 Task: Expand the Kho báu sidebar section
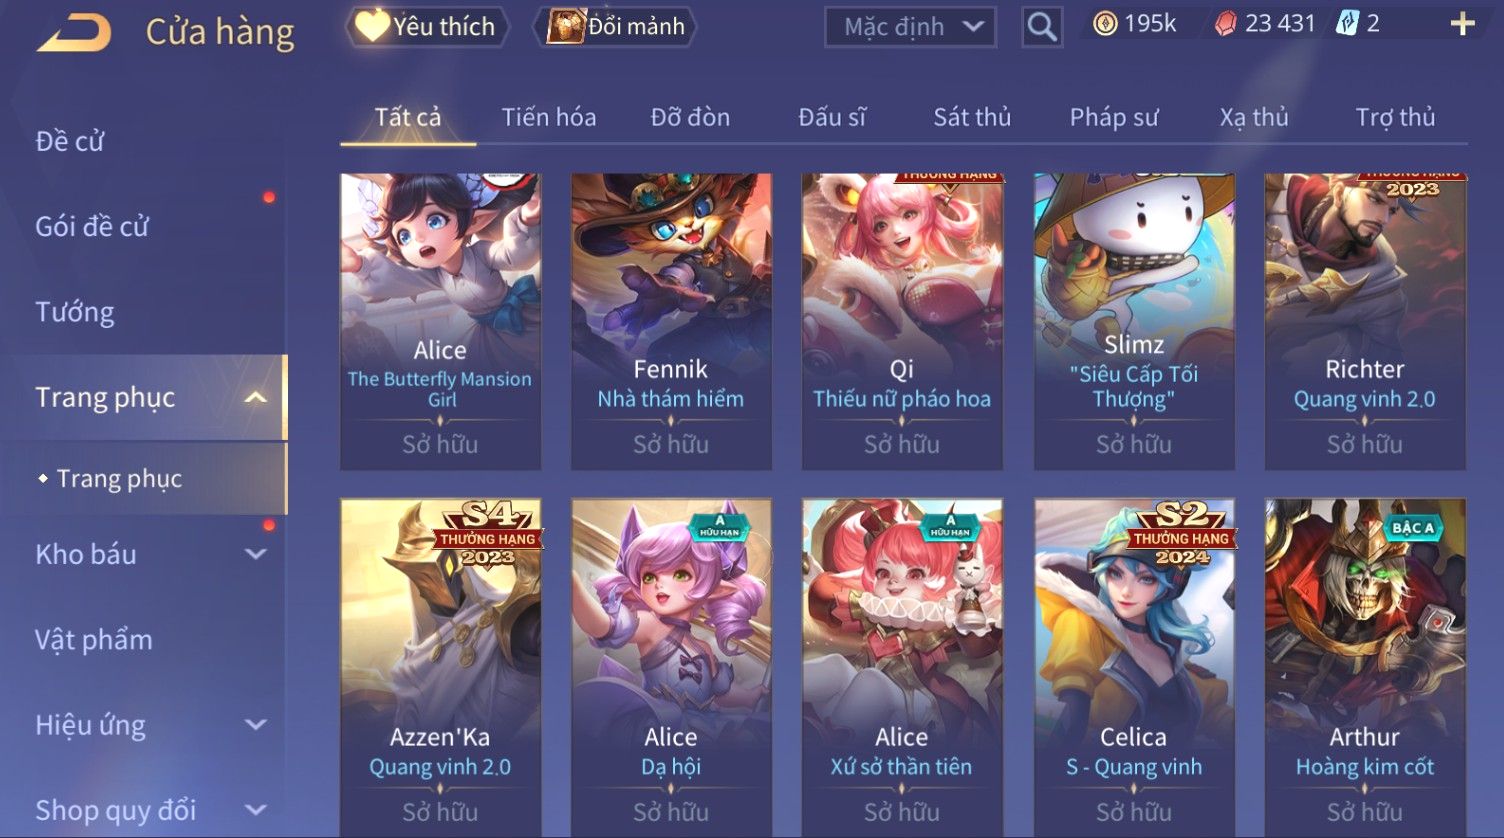[256, 554]
